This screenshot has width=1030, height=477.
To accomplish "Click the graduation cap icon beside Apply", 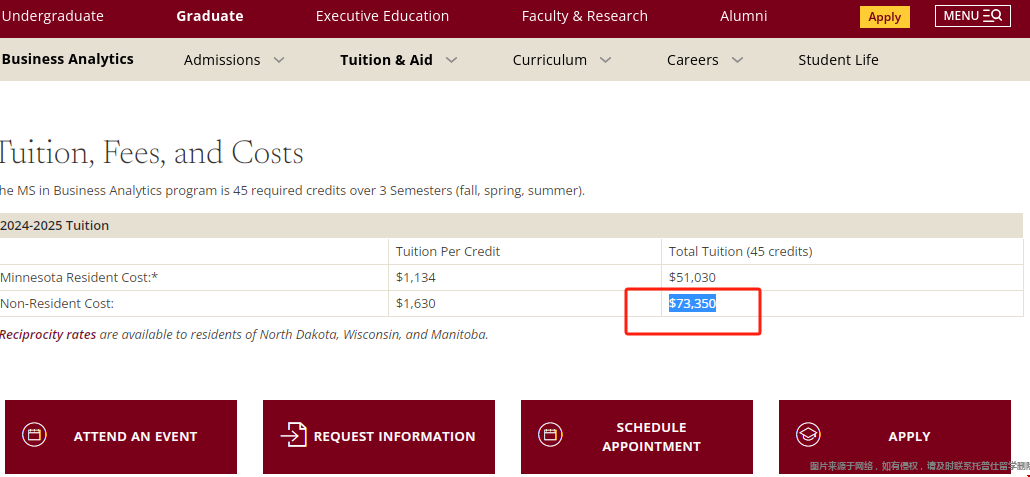I will pyautogui.click(x=808, y=435).
